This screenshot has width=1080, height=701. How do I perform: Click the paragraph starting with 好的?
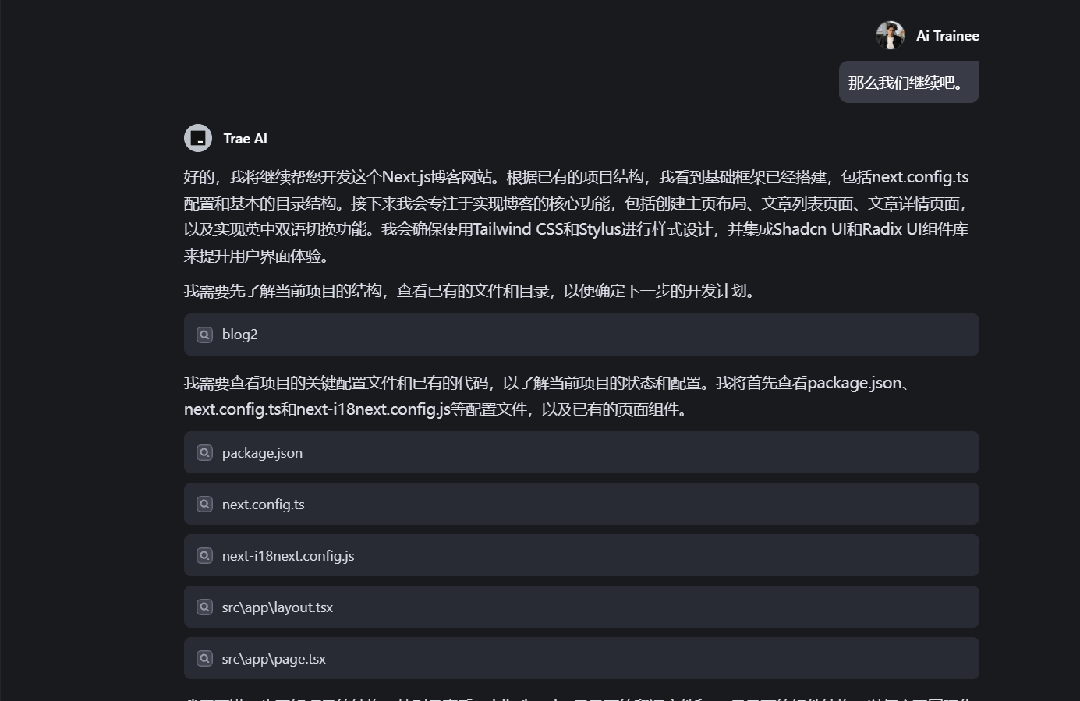click(576, 216)
